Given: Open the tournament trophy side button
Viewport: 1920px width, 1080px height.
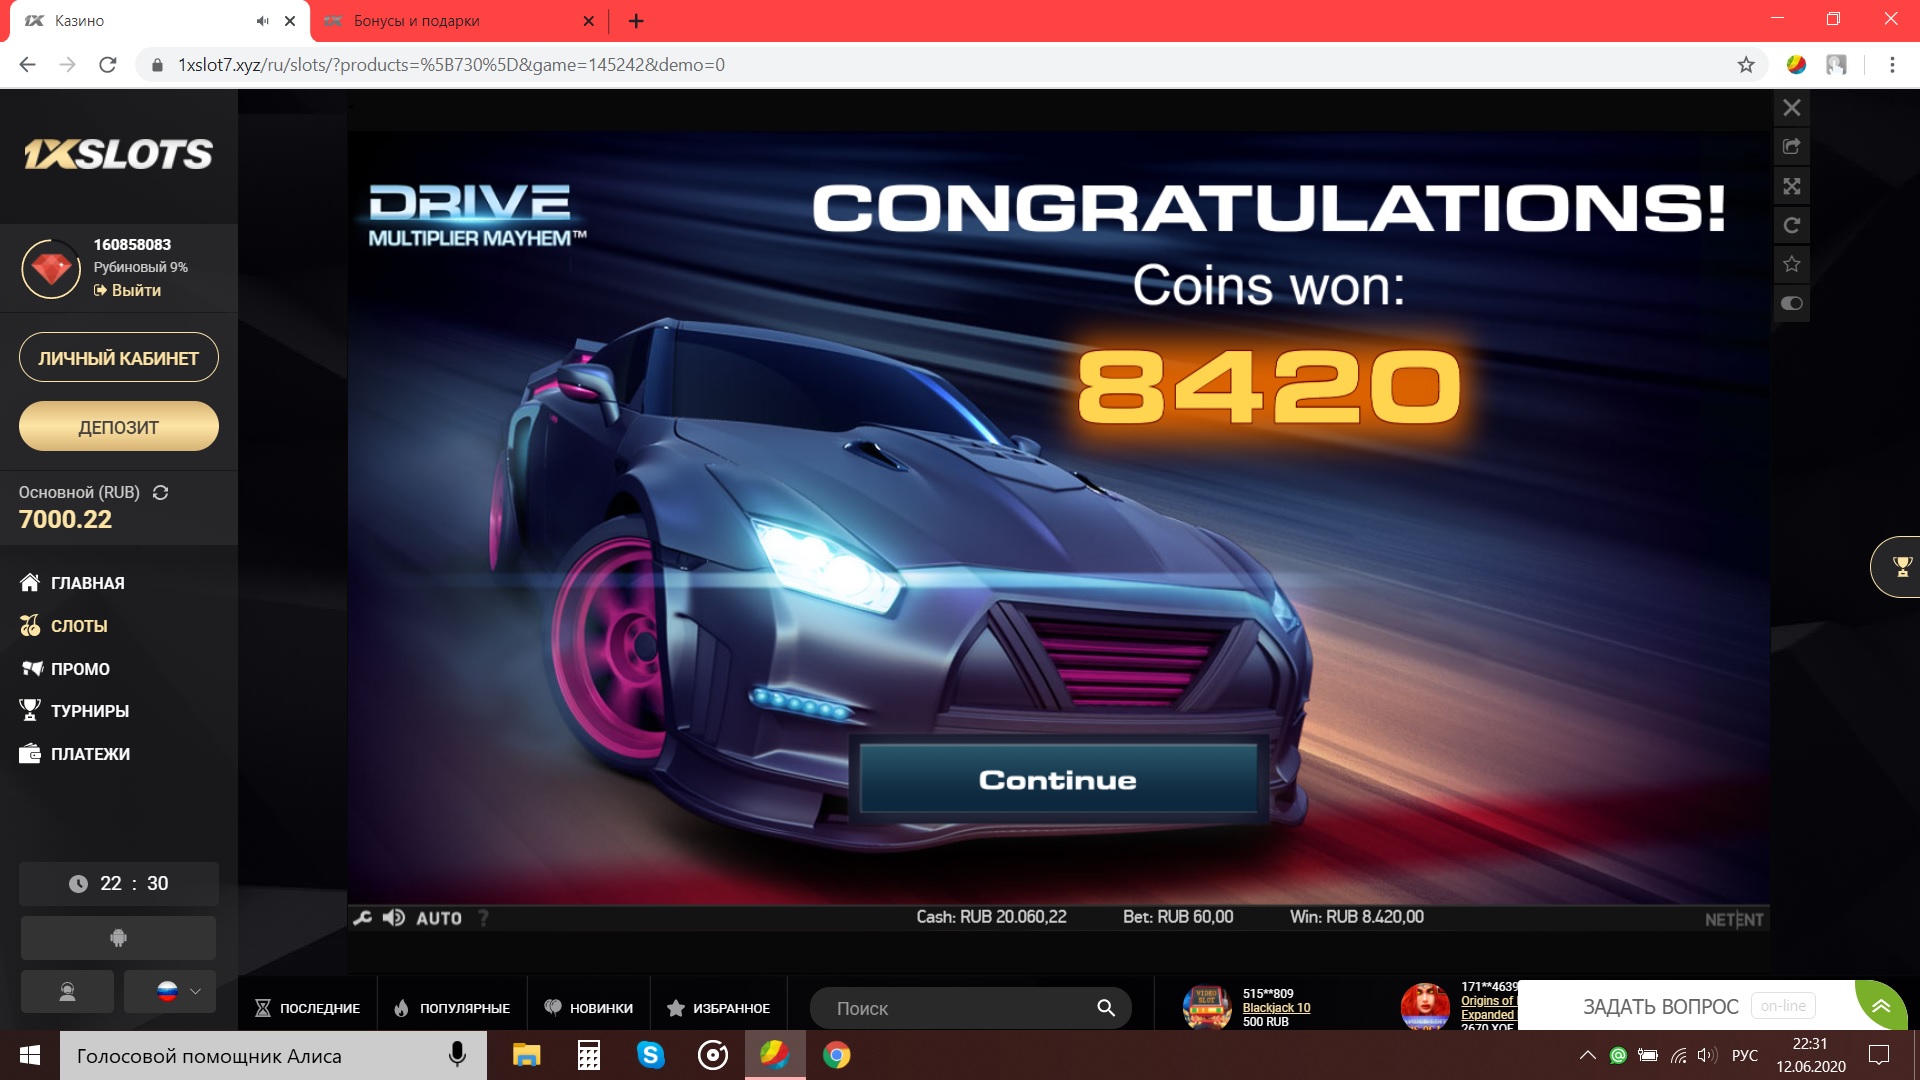Looking at the screenshot, I should click(x=1901, y=567).
